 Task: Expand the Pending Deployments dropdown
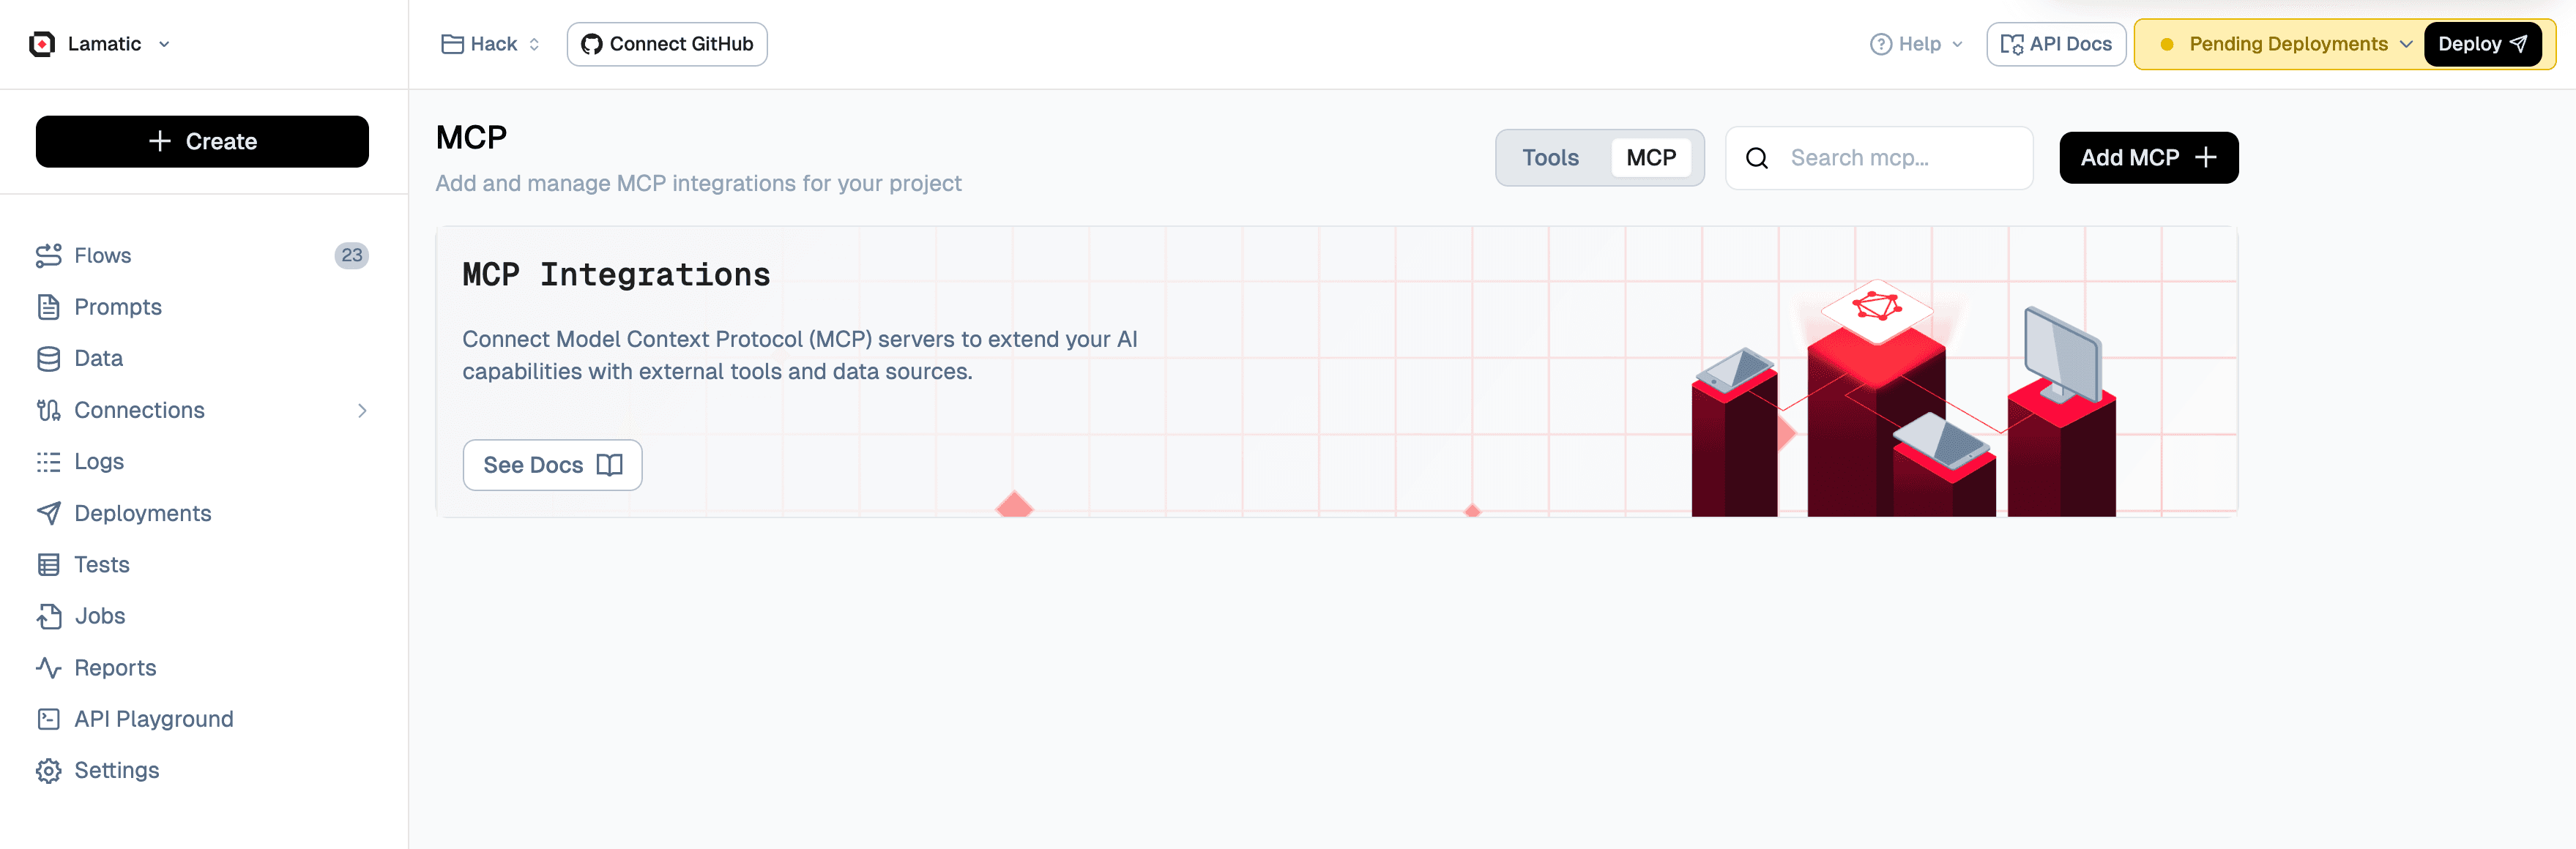2288,44
